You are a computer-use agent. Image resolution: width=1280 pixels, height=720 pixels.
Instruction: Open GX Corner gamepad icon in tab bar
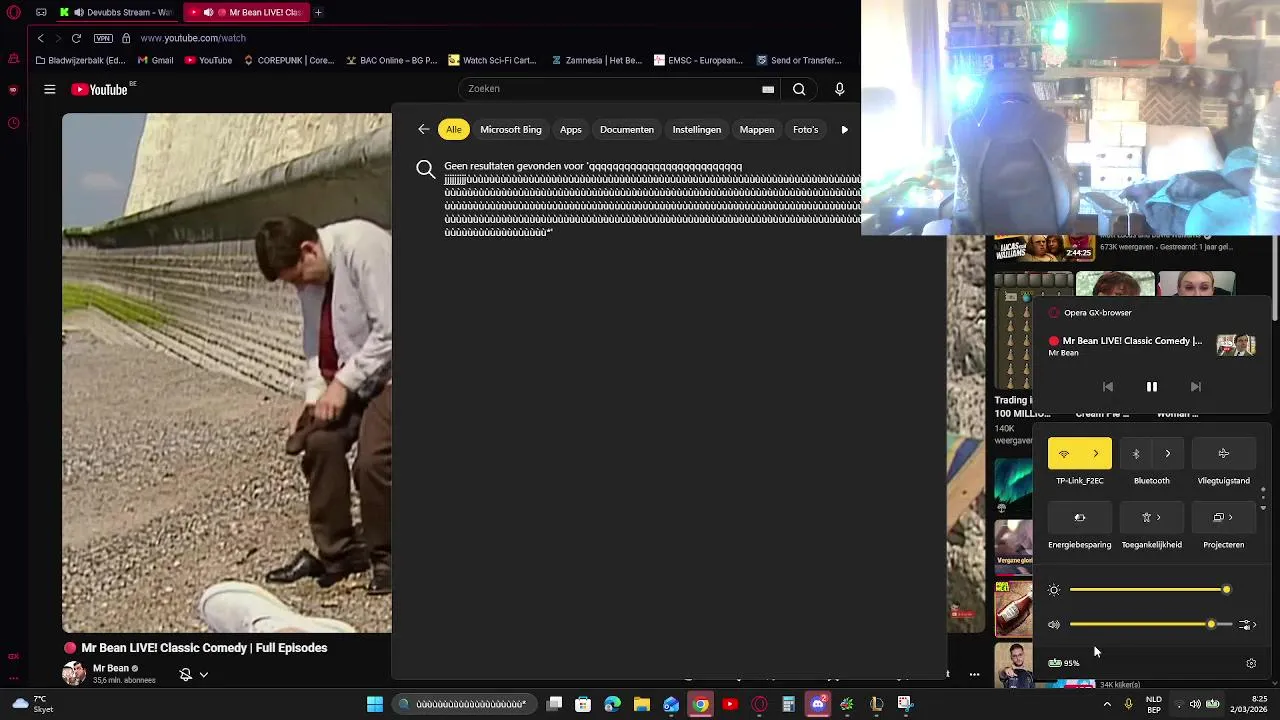tap(41, 12)
